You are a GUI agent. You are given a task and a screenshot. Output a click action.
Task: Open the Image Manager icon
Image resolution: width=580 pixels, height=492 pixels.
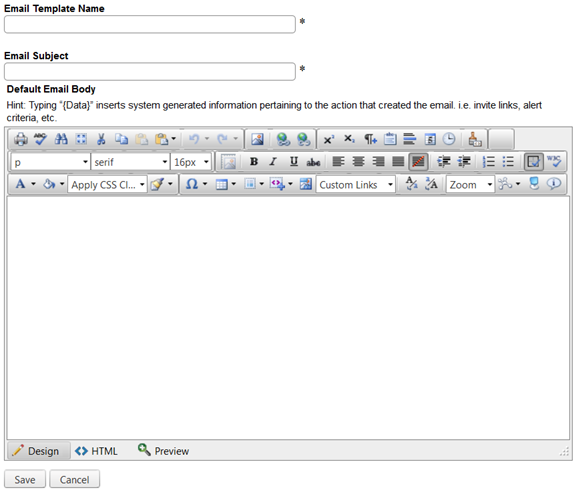[x=257, y=139]
